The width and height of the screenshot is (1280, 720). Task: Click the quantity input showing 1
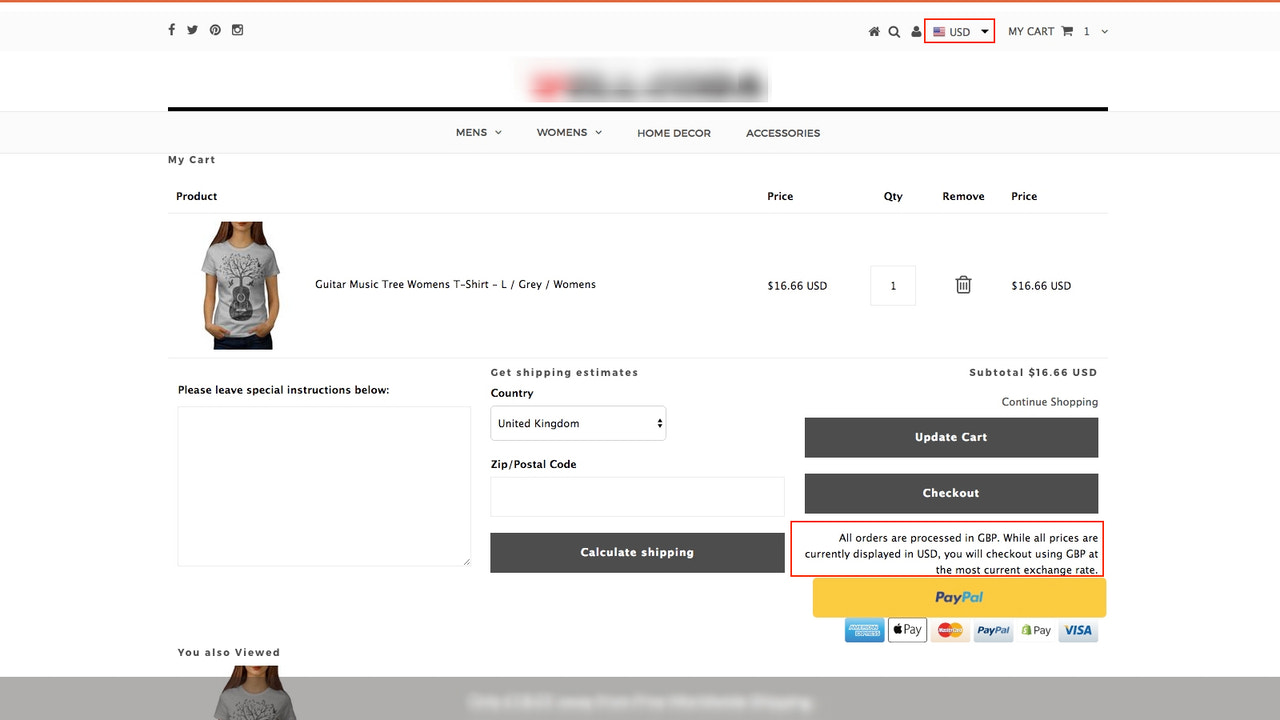[892, 285]
